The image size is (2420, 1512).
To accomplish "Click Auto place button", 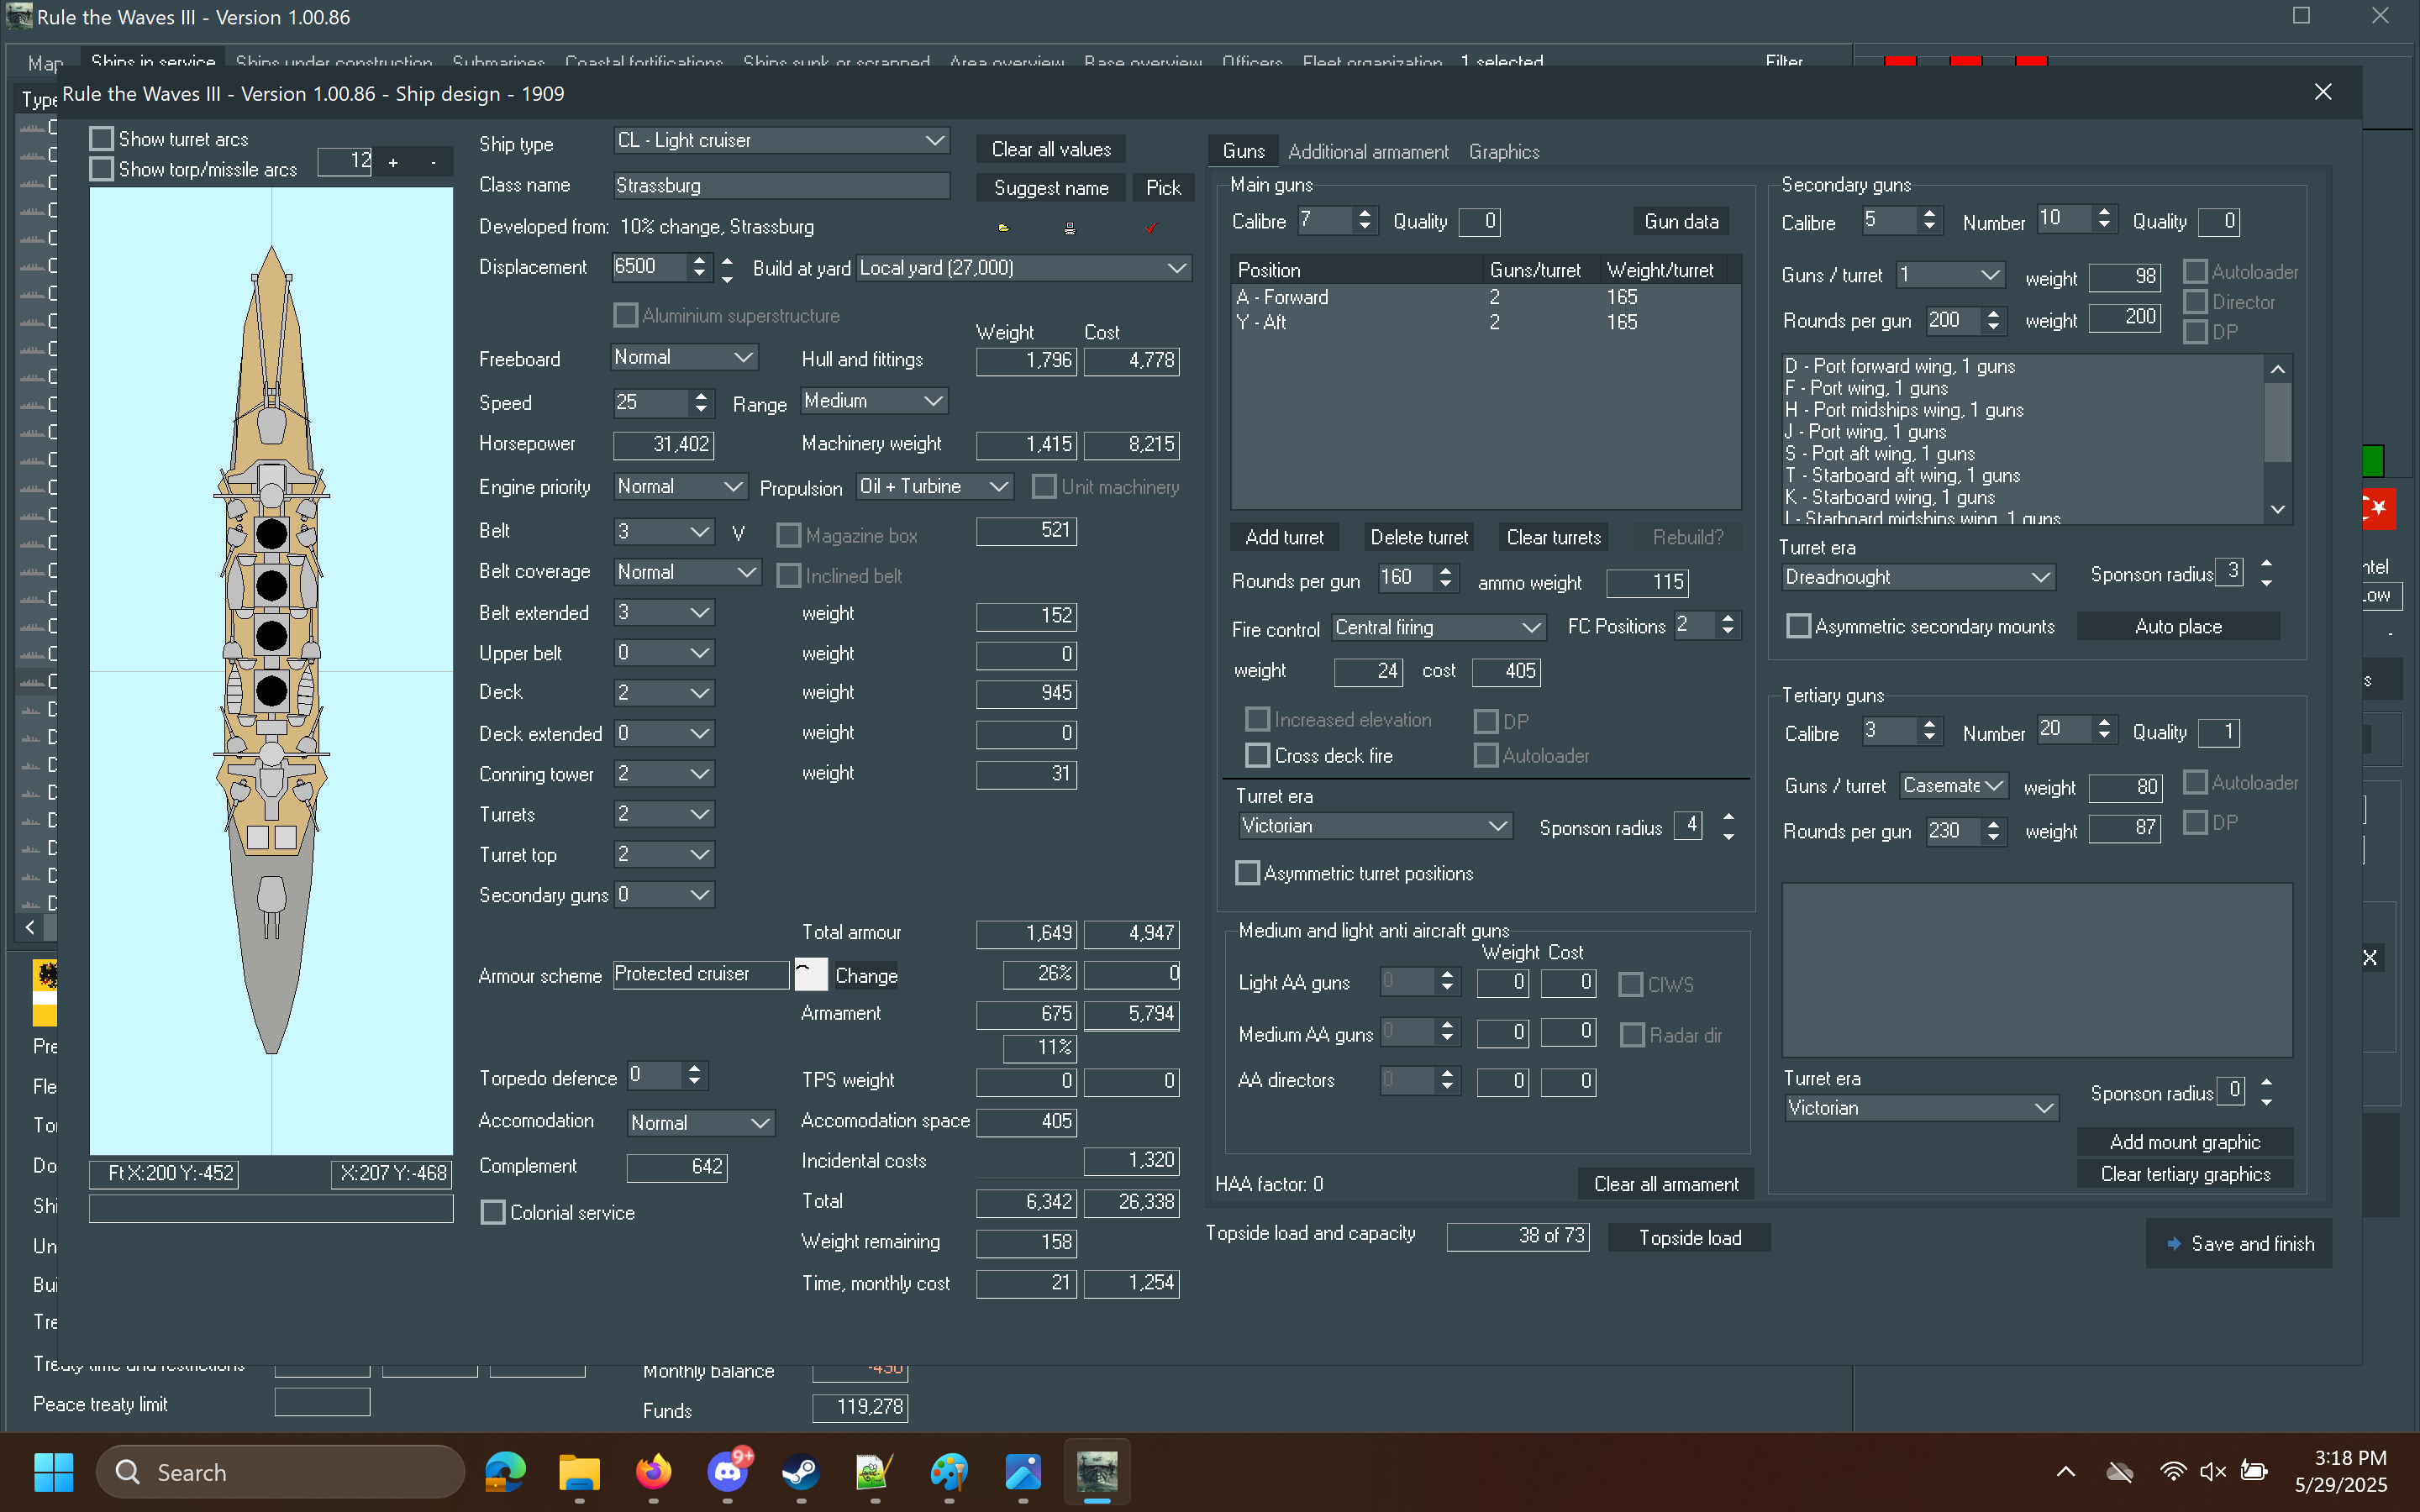I will pos(2178,626).
